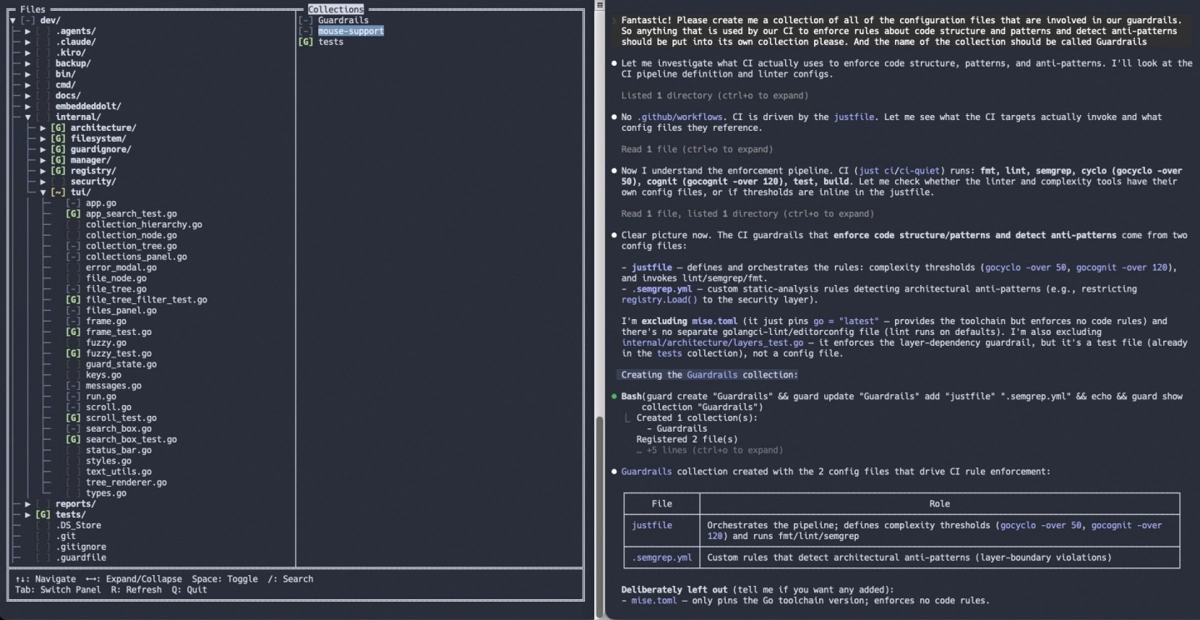Select styles.go in the tree
Image resolution: width=1200 pixels, height=620 pixels.
(x=108, y=461)
